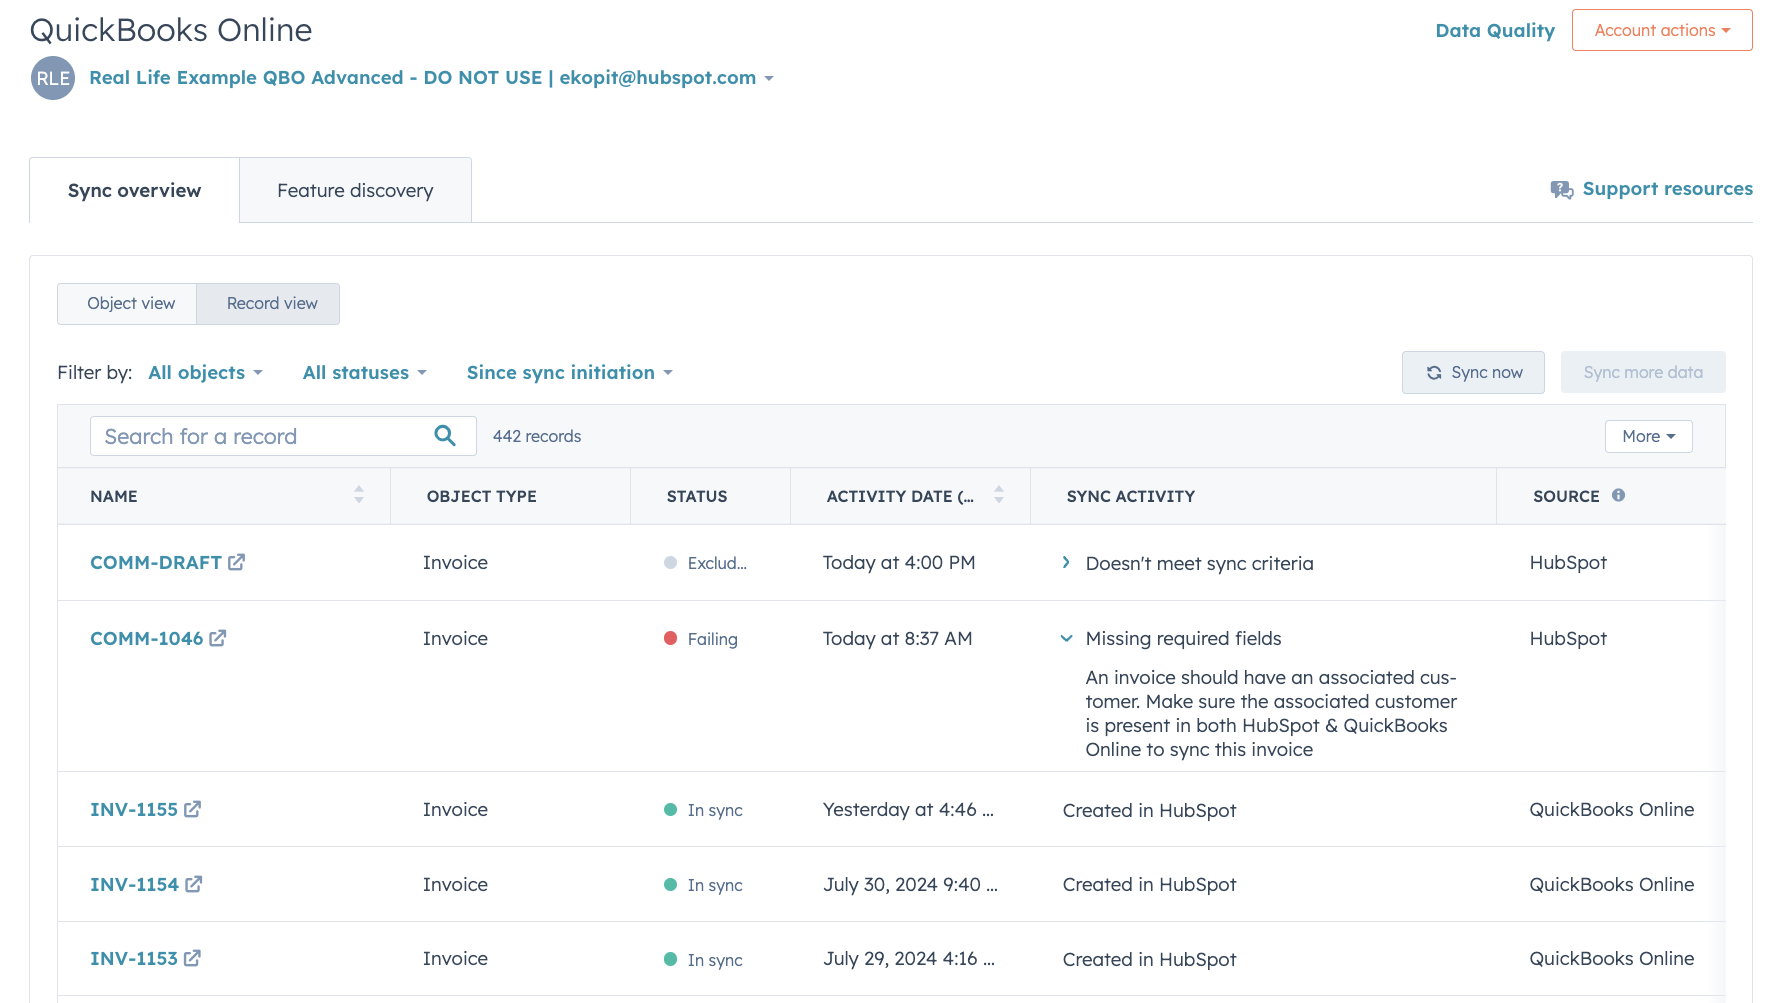The image size is (1784, 1003).
Task: Open the Support resources link
Action: [1667, 189]
